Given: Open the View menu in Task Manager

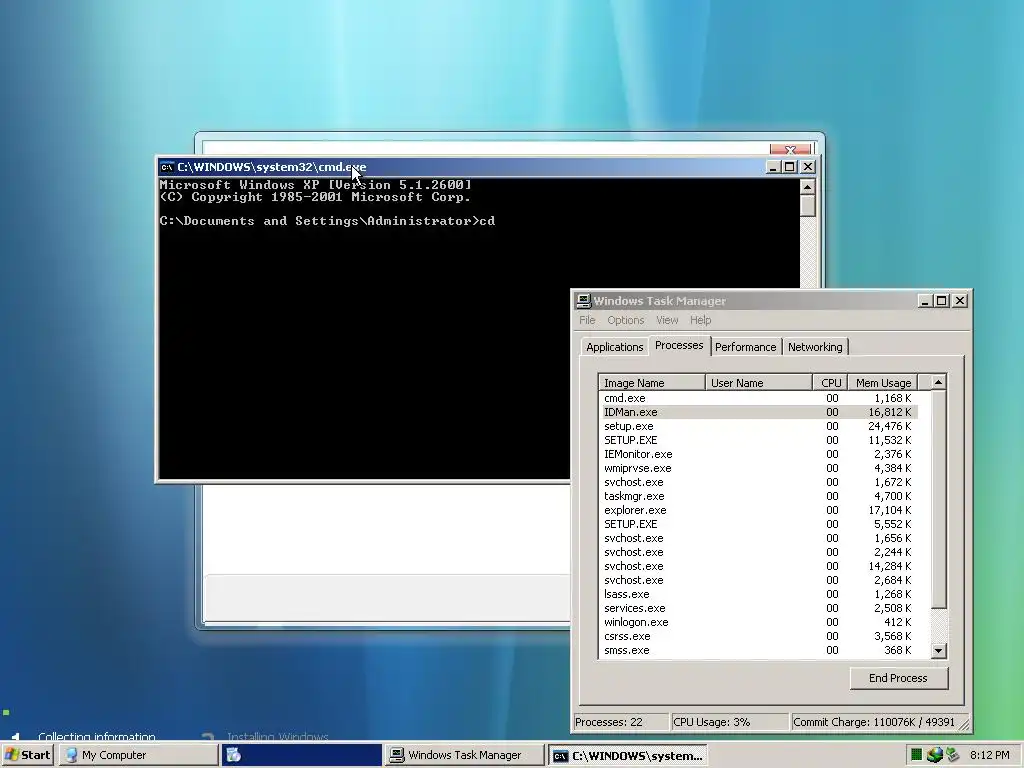Looking at the screenshot, I should (x=667, y=320).
